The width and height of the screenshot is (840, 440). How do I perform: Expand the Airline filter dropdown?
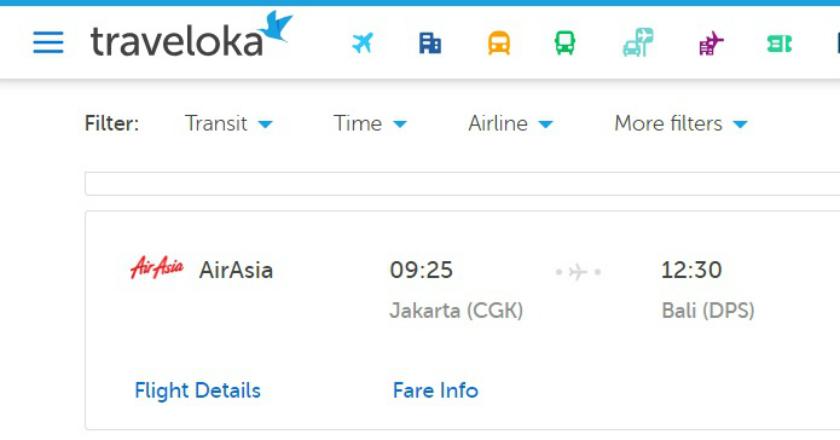510,124
